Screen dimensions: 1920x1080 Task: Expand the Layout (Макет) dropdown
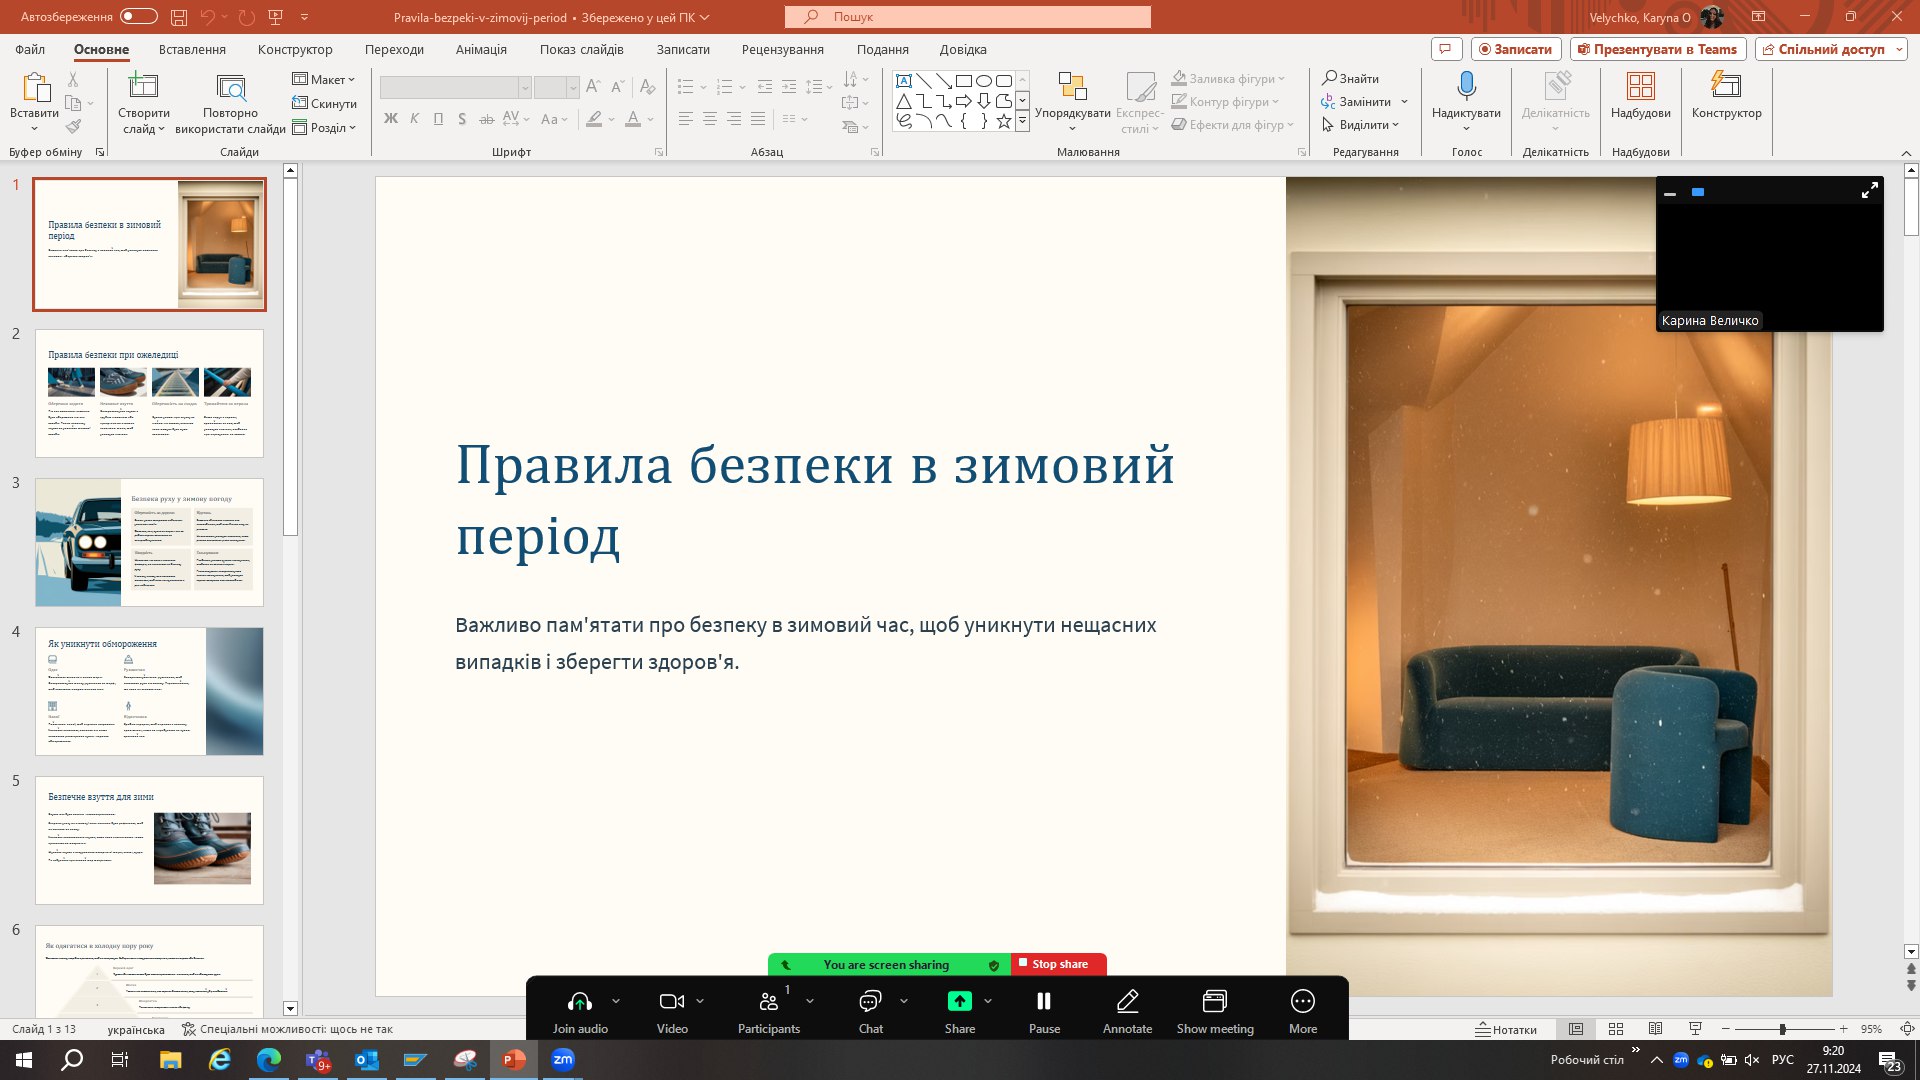click(324, 79)
